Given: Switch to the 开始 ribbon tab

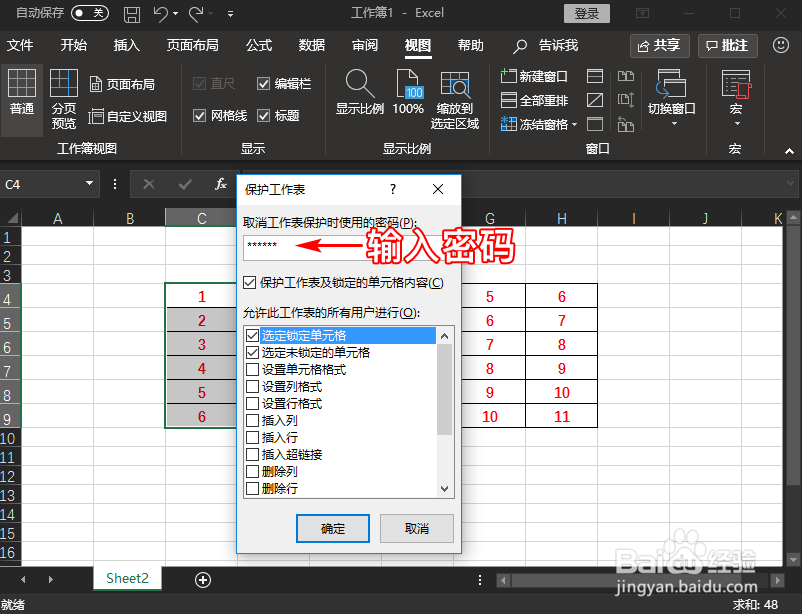Looking at the screenshot, I should coord(74,45).
